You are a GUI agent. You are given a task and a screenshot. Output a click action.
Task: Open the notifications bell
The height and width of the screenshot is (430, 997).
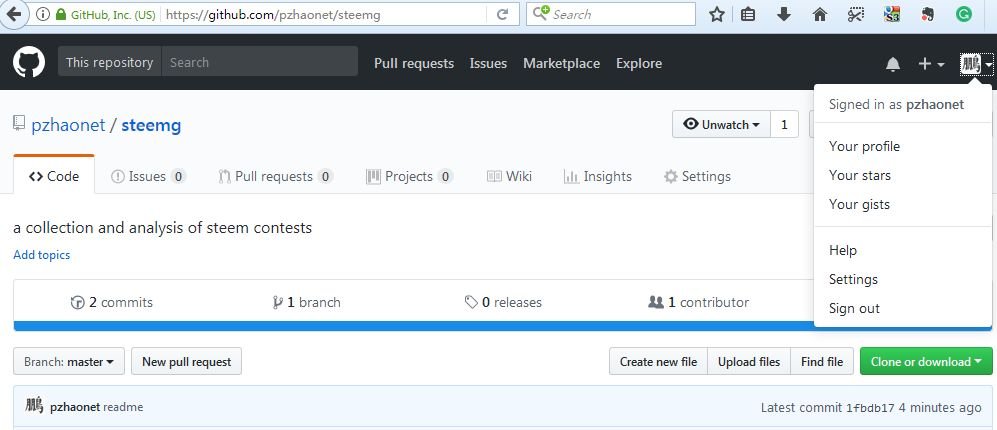tap(893, 64)
